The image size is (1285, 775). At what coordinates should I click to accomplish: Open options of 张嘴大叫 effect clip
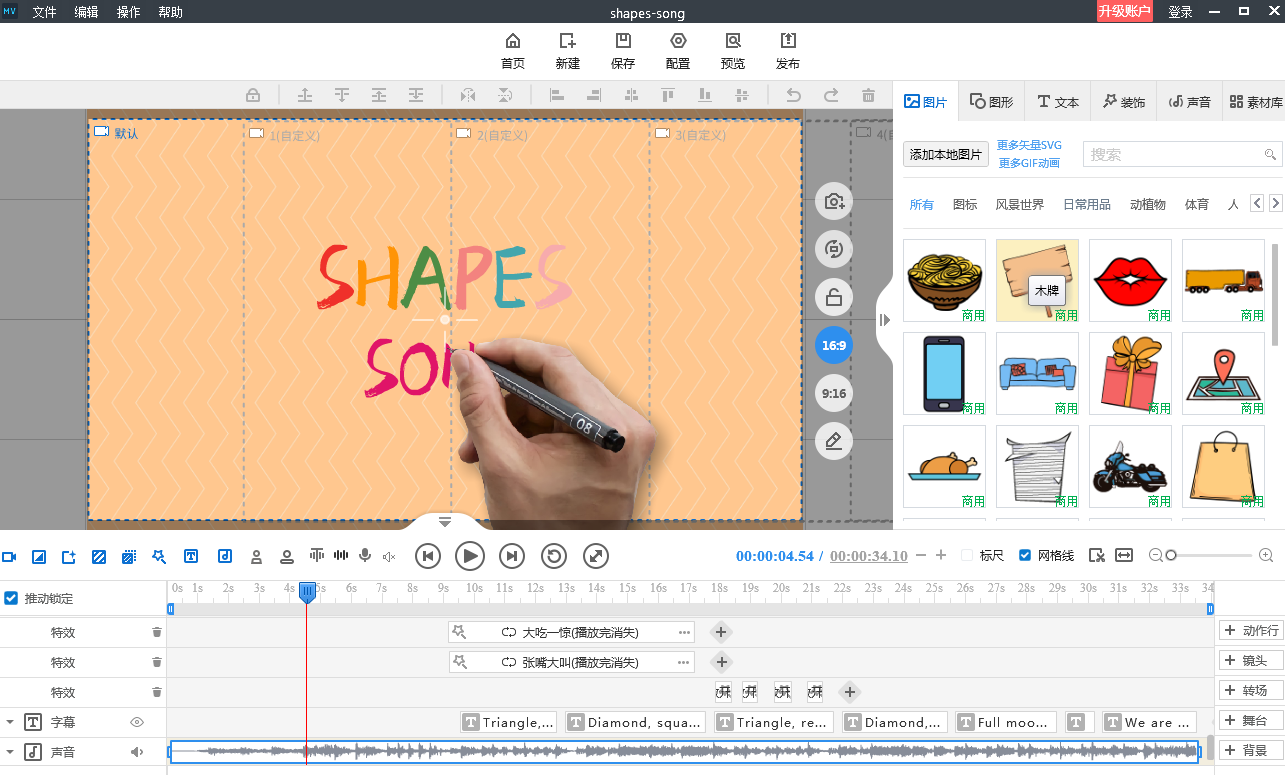click(x=684, y=662)
